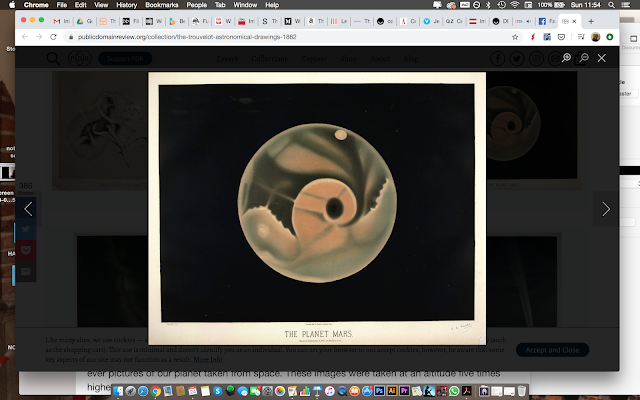This screenshot has width=640, height=400.
Task: Open the About navigation item
Action: tap(380, 59)
